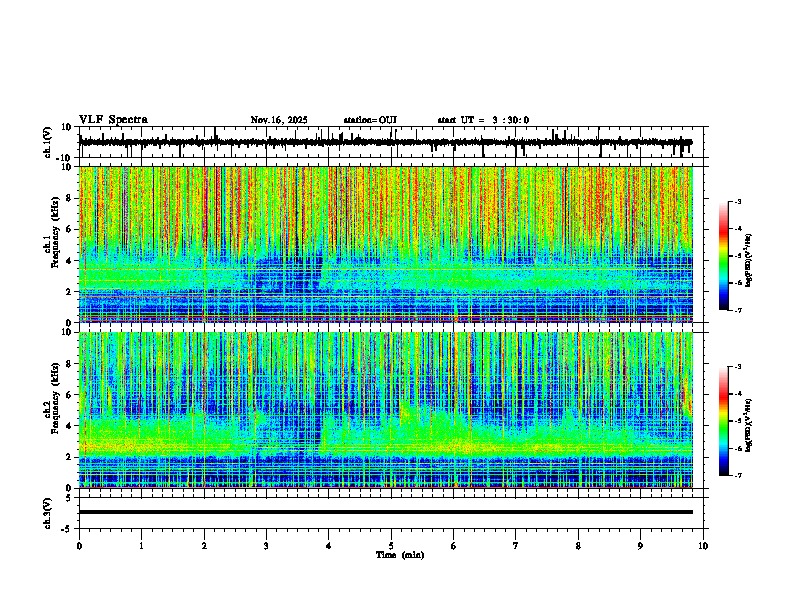
Task: Click time axis tick label '5'
Action: (x=391, y=546)
